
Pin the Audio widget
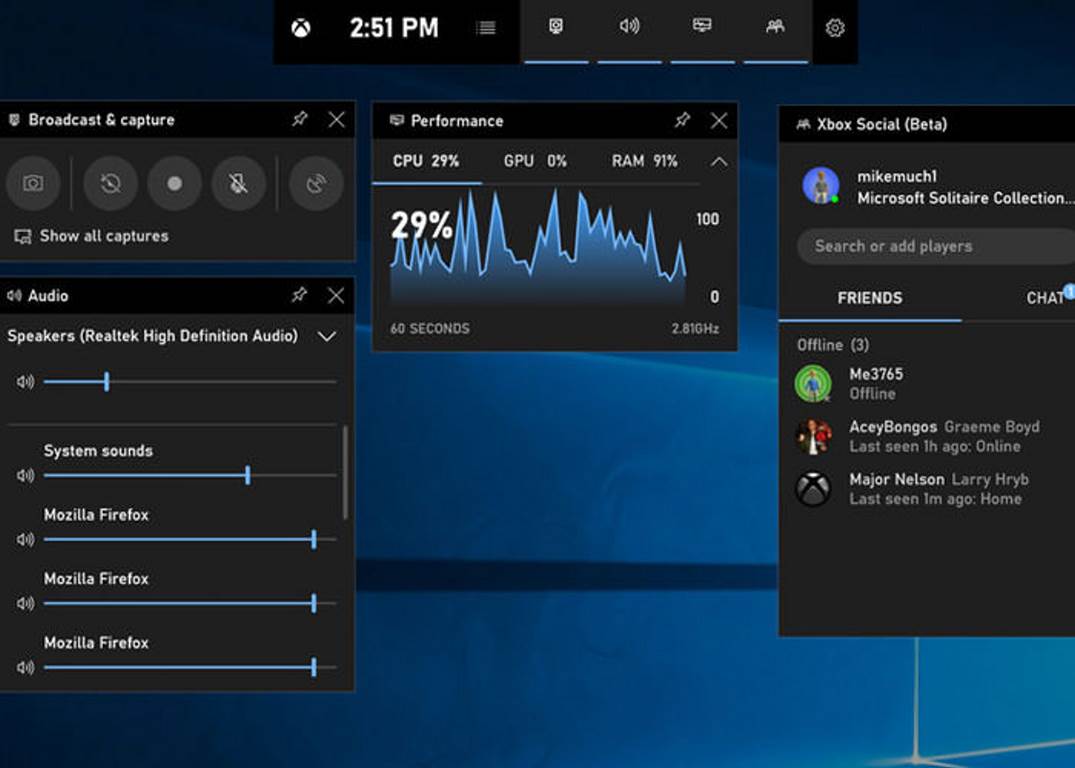(x=299, y=295)
